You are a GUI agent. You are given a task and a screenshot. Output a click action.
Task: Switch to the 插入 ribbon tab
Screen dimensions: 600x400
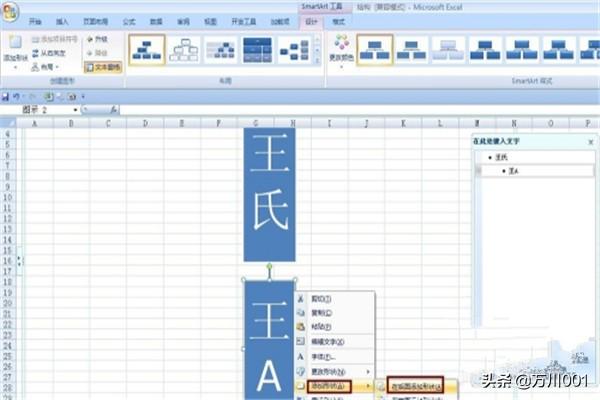[62, 22]
